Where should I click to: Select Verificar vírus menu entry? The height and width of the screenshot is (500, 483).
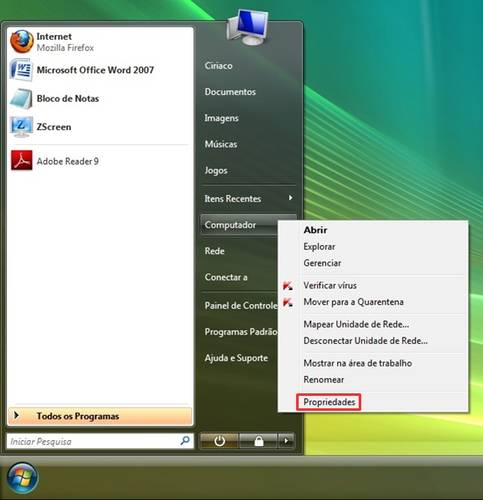pos(330,286)
